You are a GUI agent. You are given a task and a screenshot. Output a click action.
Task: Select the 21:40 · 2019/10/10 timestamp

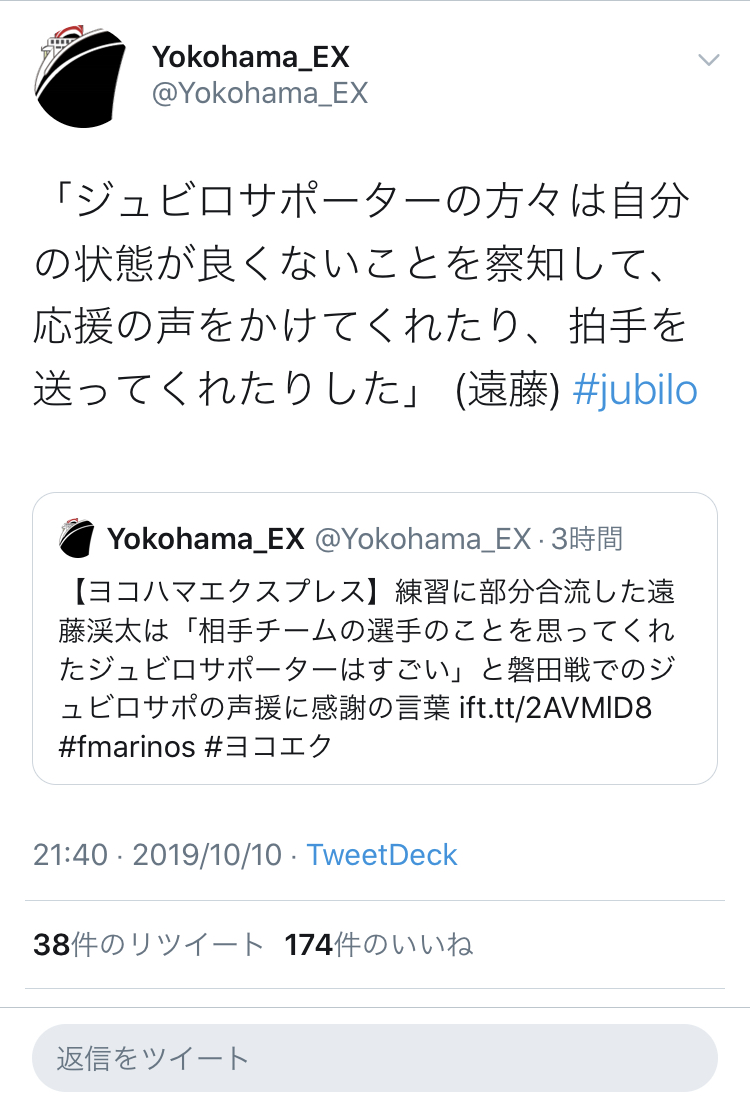tap(158, 855)
